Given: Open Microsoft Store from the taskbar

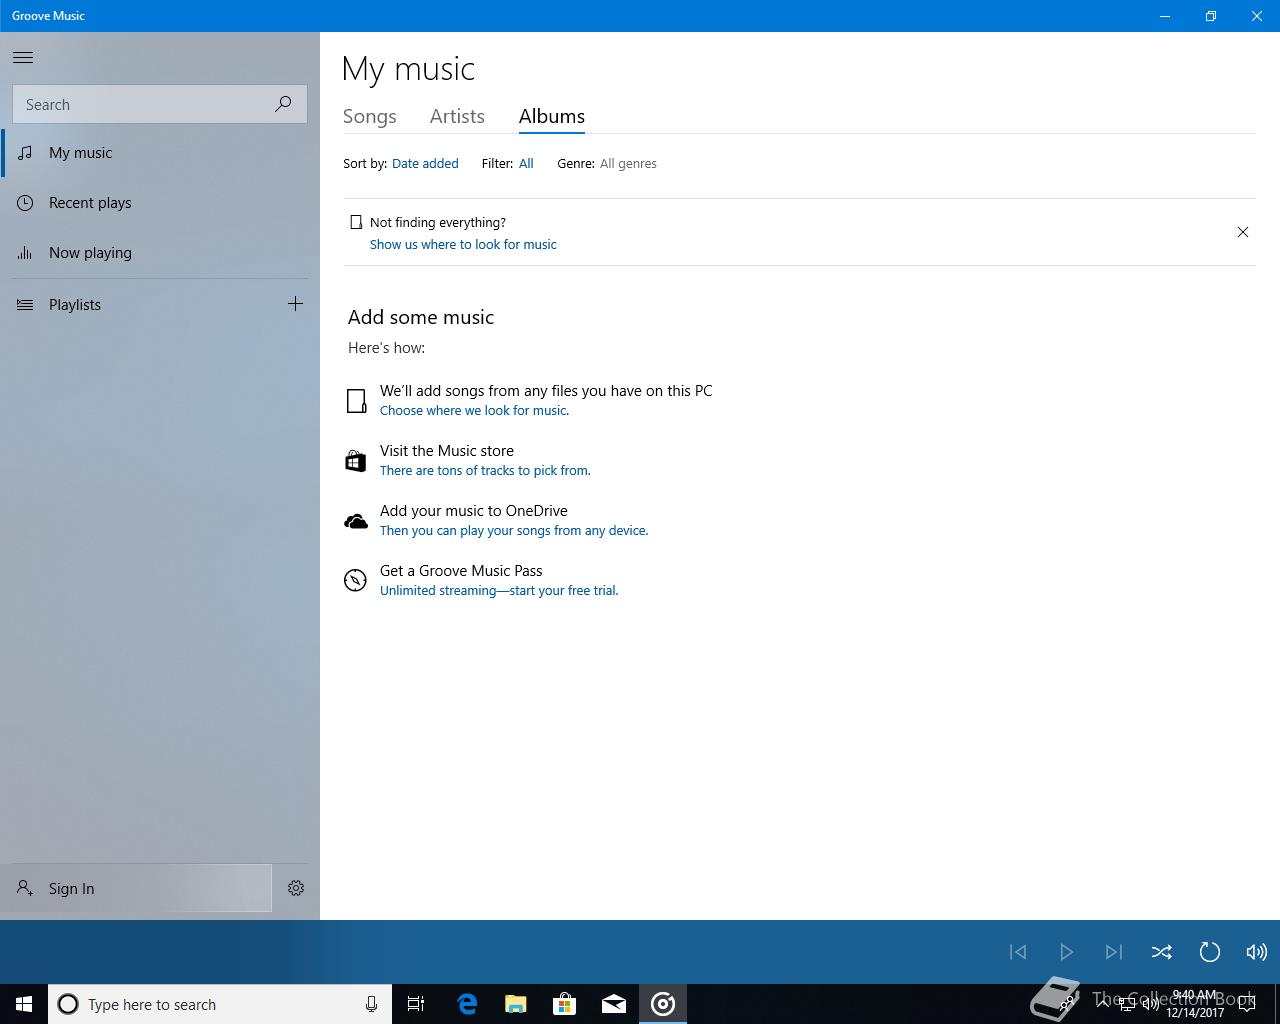Looking at the screenshot, I should click(565, 1004).
